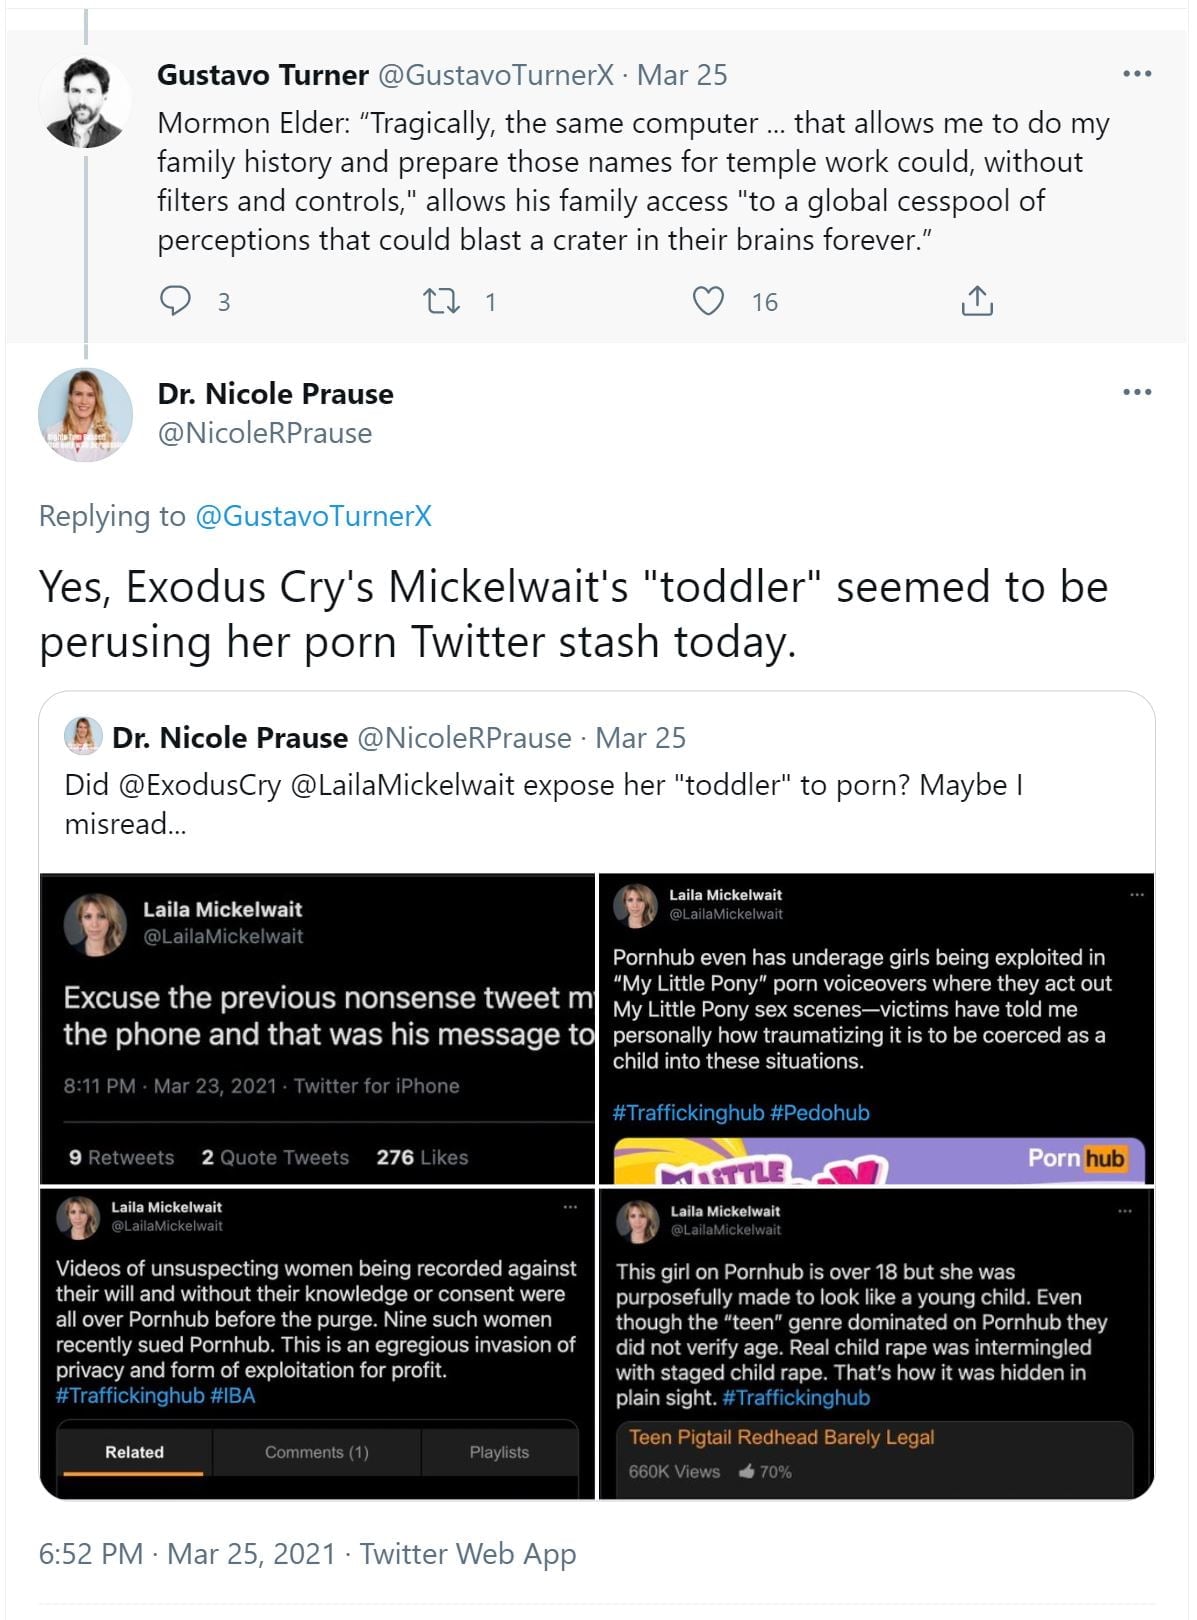The width and height of the screenshot is (1197, 1620).
Task: Select the Related tab in the screenshot
Action: click(134, 1452)
